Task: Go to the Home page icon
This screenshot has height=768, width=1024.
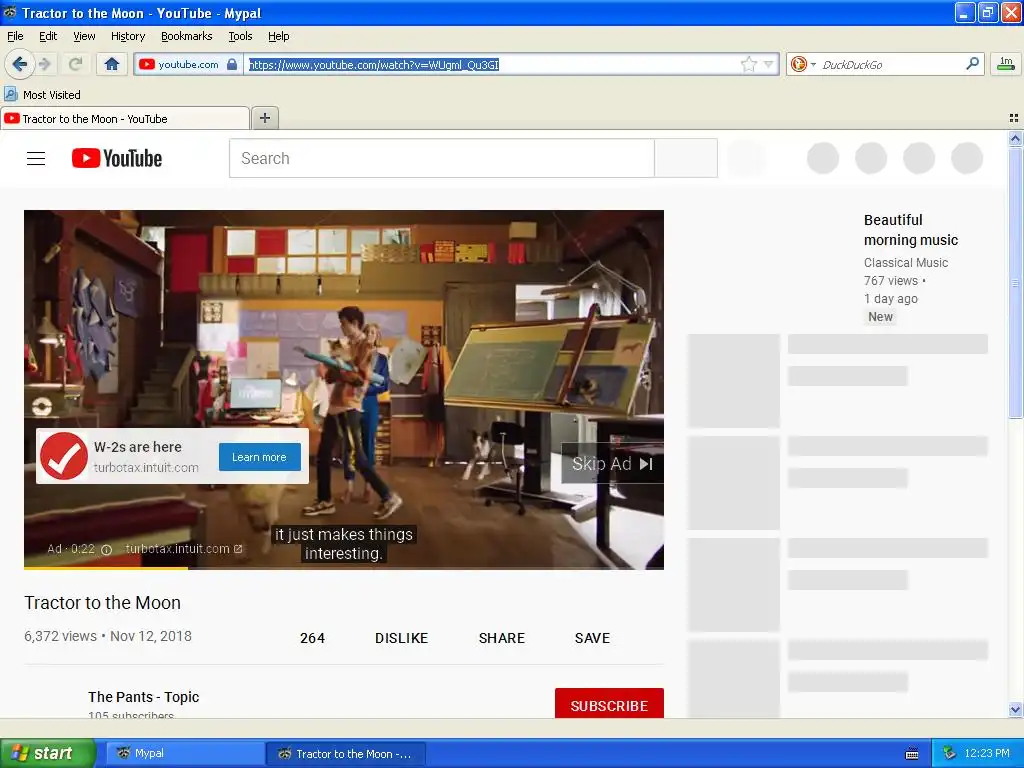Action: [x=112, y=64]
